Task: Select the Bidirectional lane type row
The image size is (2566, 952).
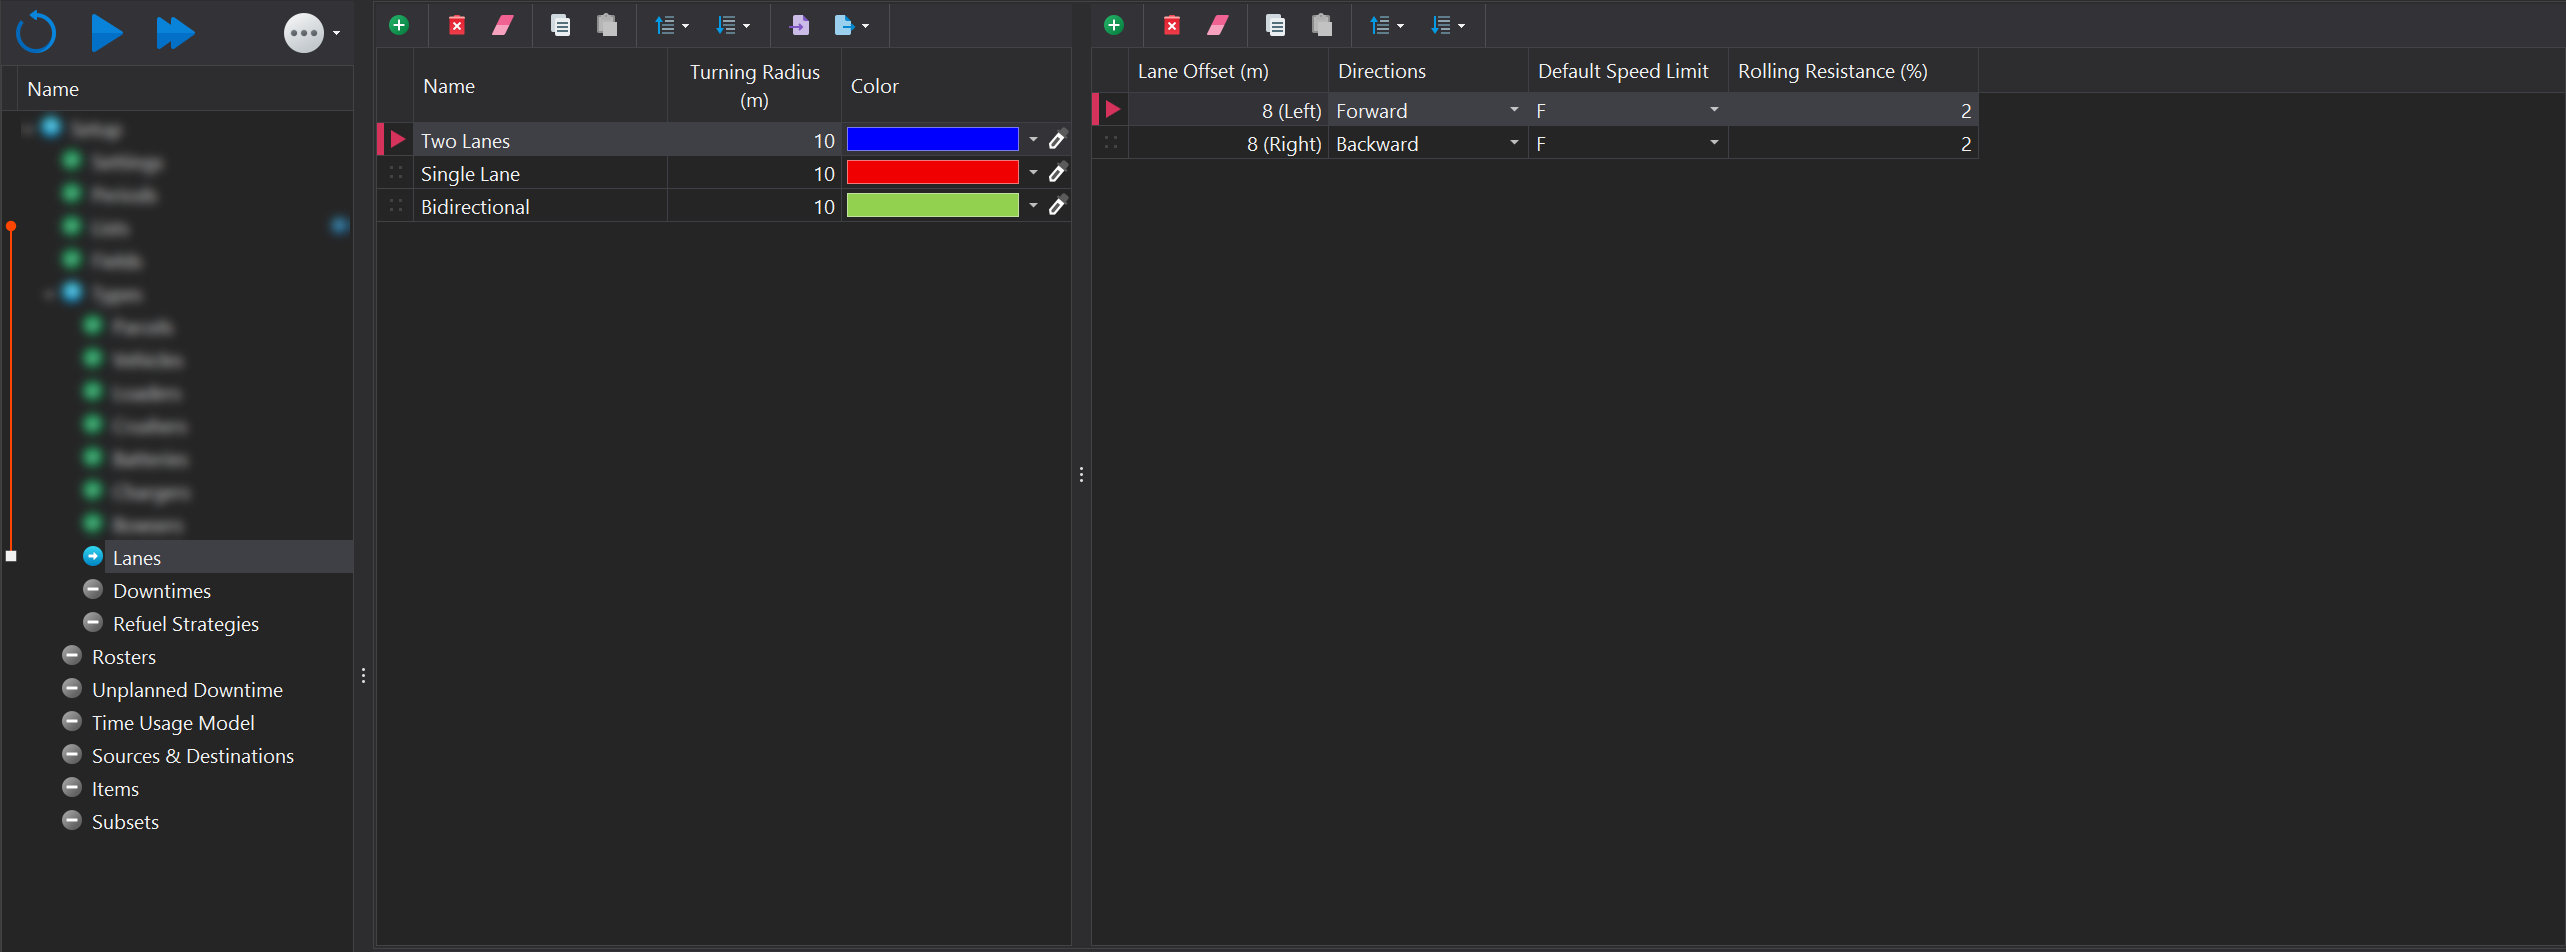Action: pyautogui.click(x=475, y=207)
